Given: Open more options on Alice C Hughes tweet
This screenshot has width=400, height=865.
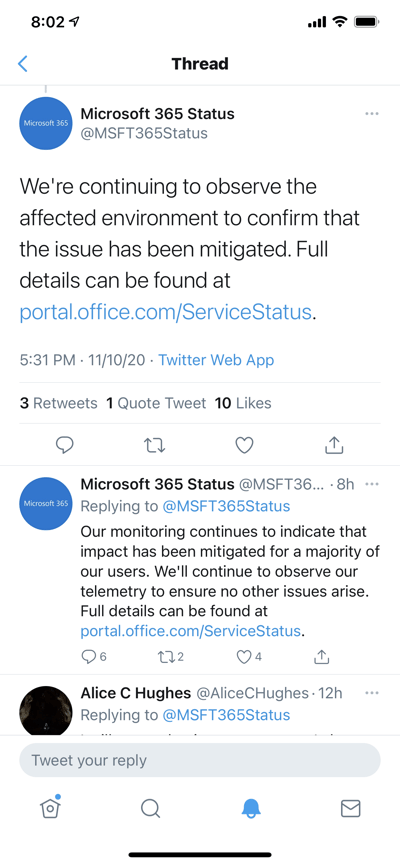Looking at the screenshot, I should point(372,693).
